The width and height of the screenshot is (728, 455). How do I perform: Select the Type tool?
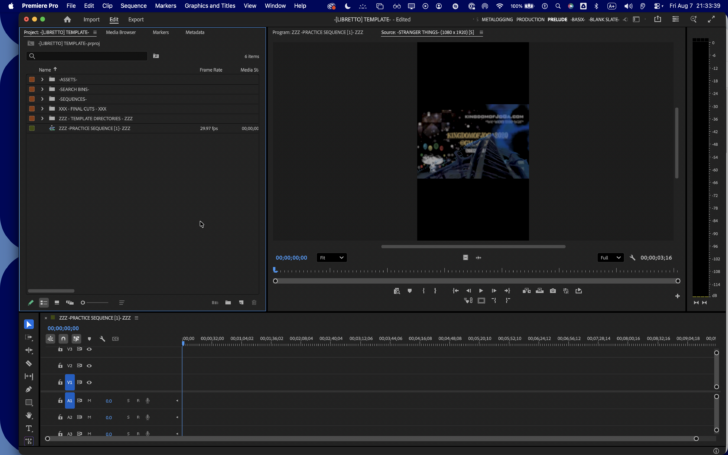pyautogui.click(x=29, y=429)
